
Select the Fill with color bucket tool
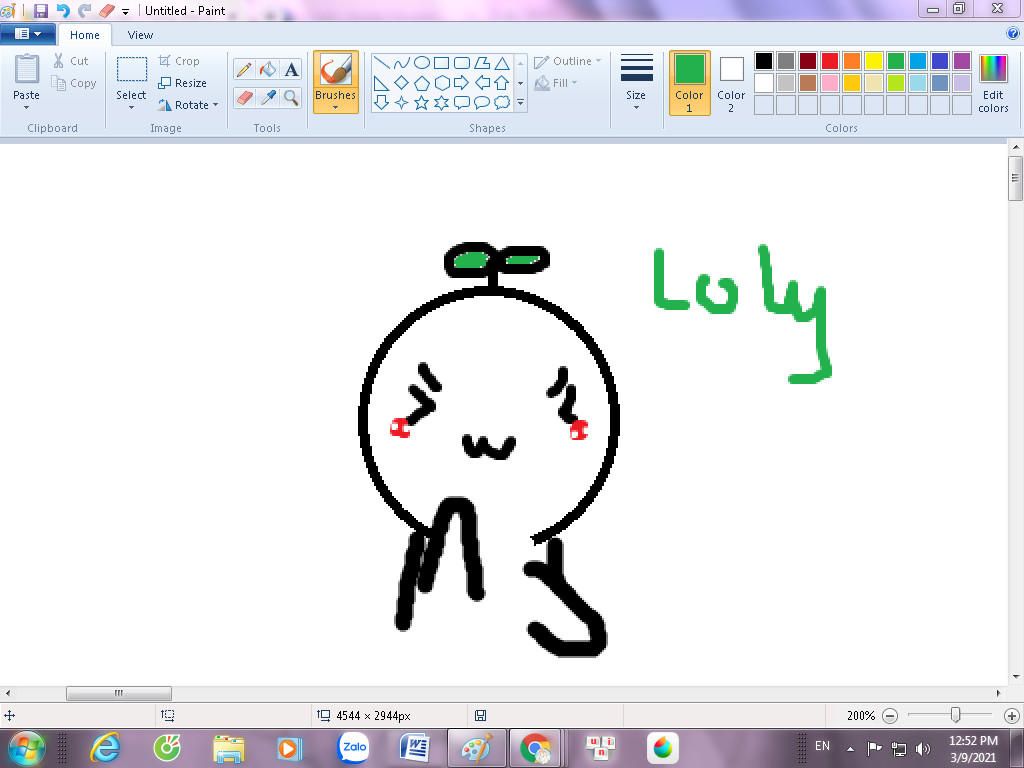[x=268, y=69]
